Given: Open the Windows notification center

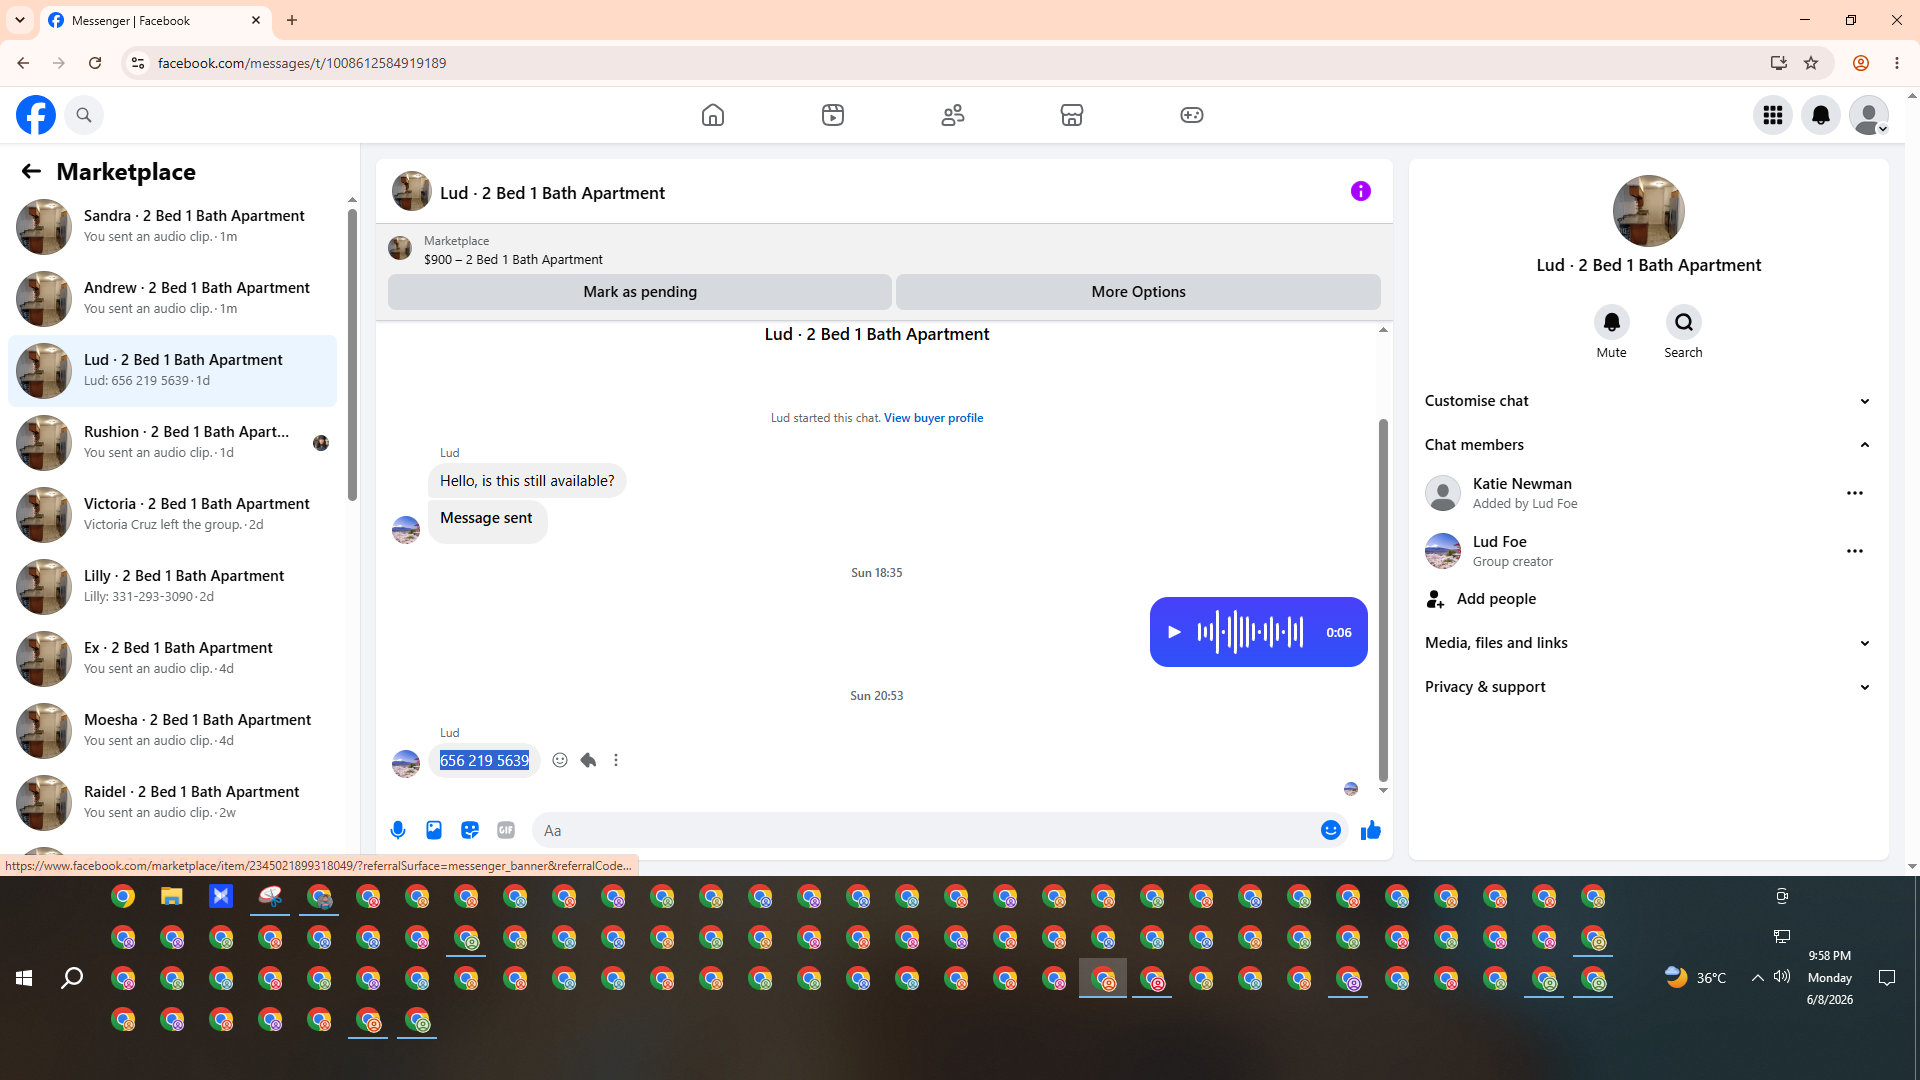Looking at the screenshot, I should point(1887,978).
